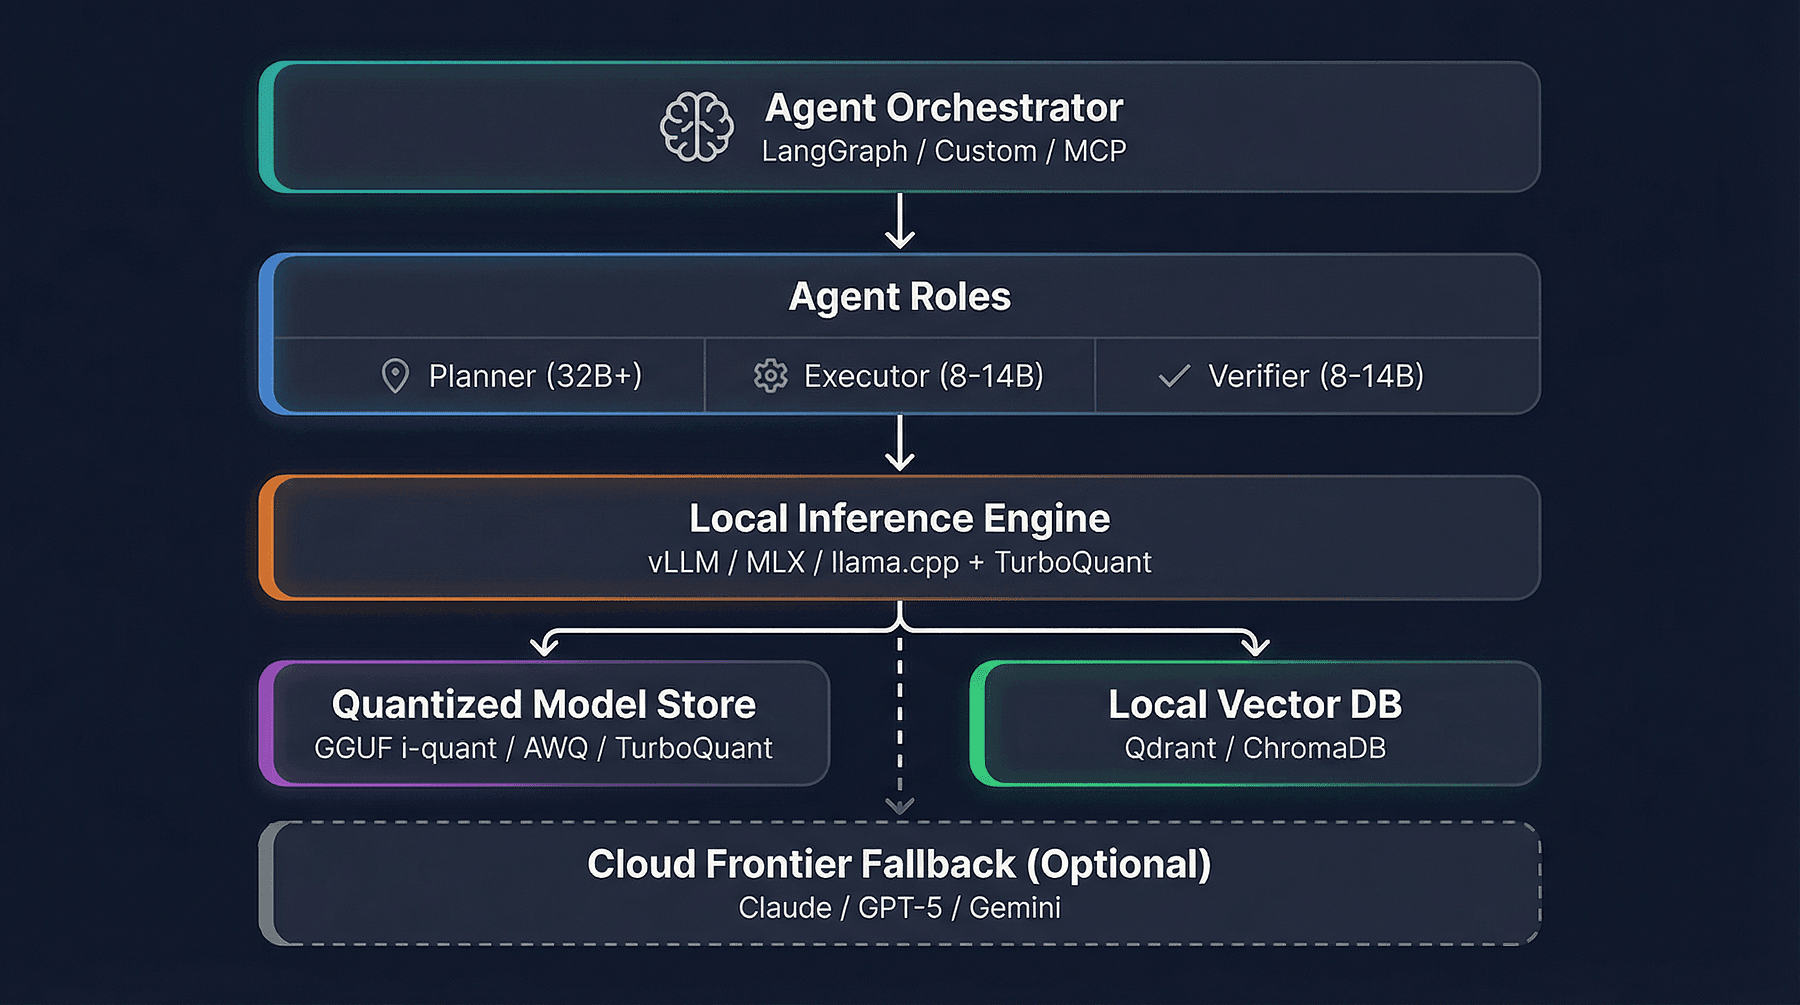Click the Qdrant / ChromaDB label
This screenshot has width=1800, height=1005.
click(1255, 747)
